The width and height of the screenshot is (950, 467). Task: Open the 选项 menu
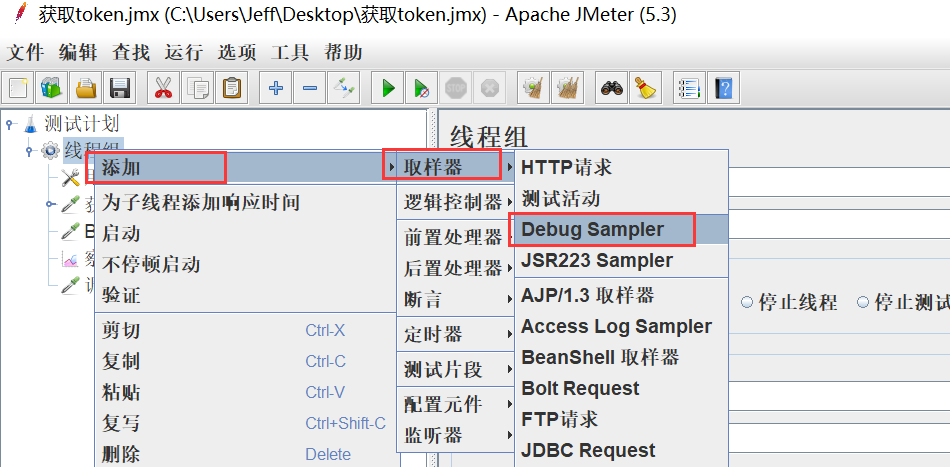click(237, 53)
